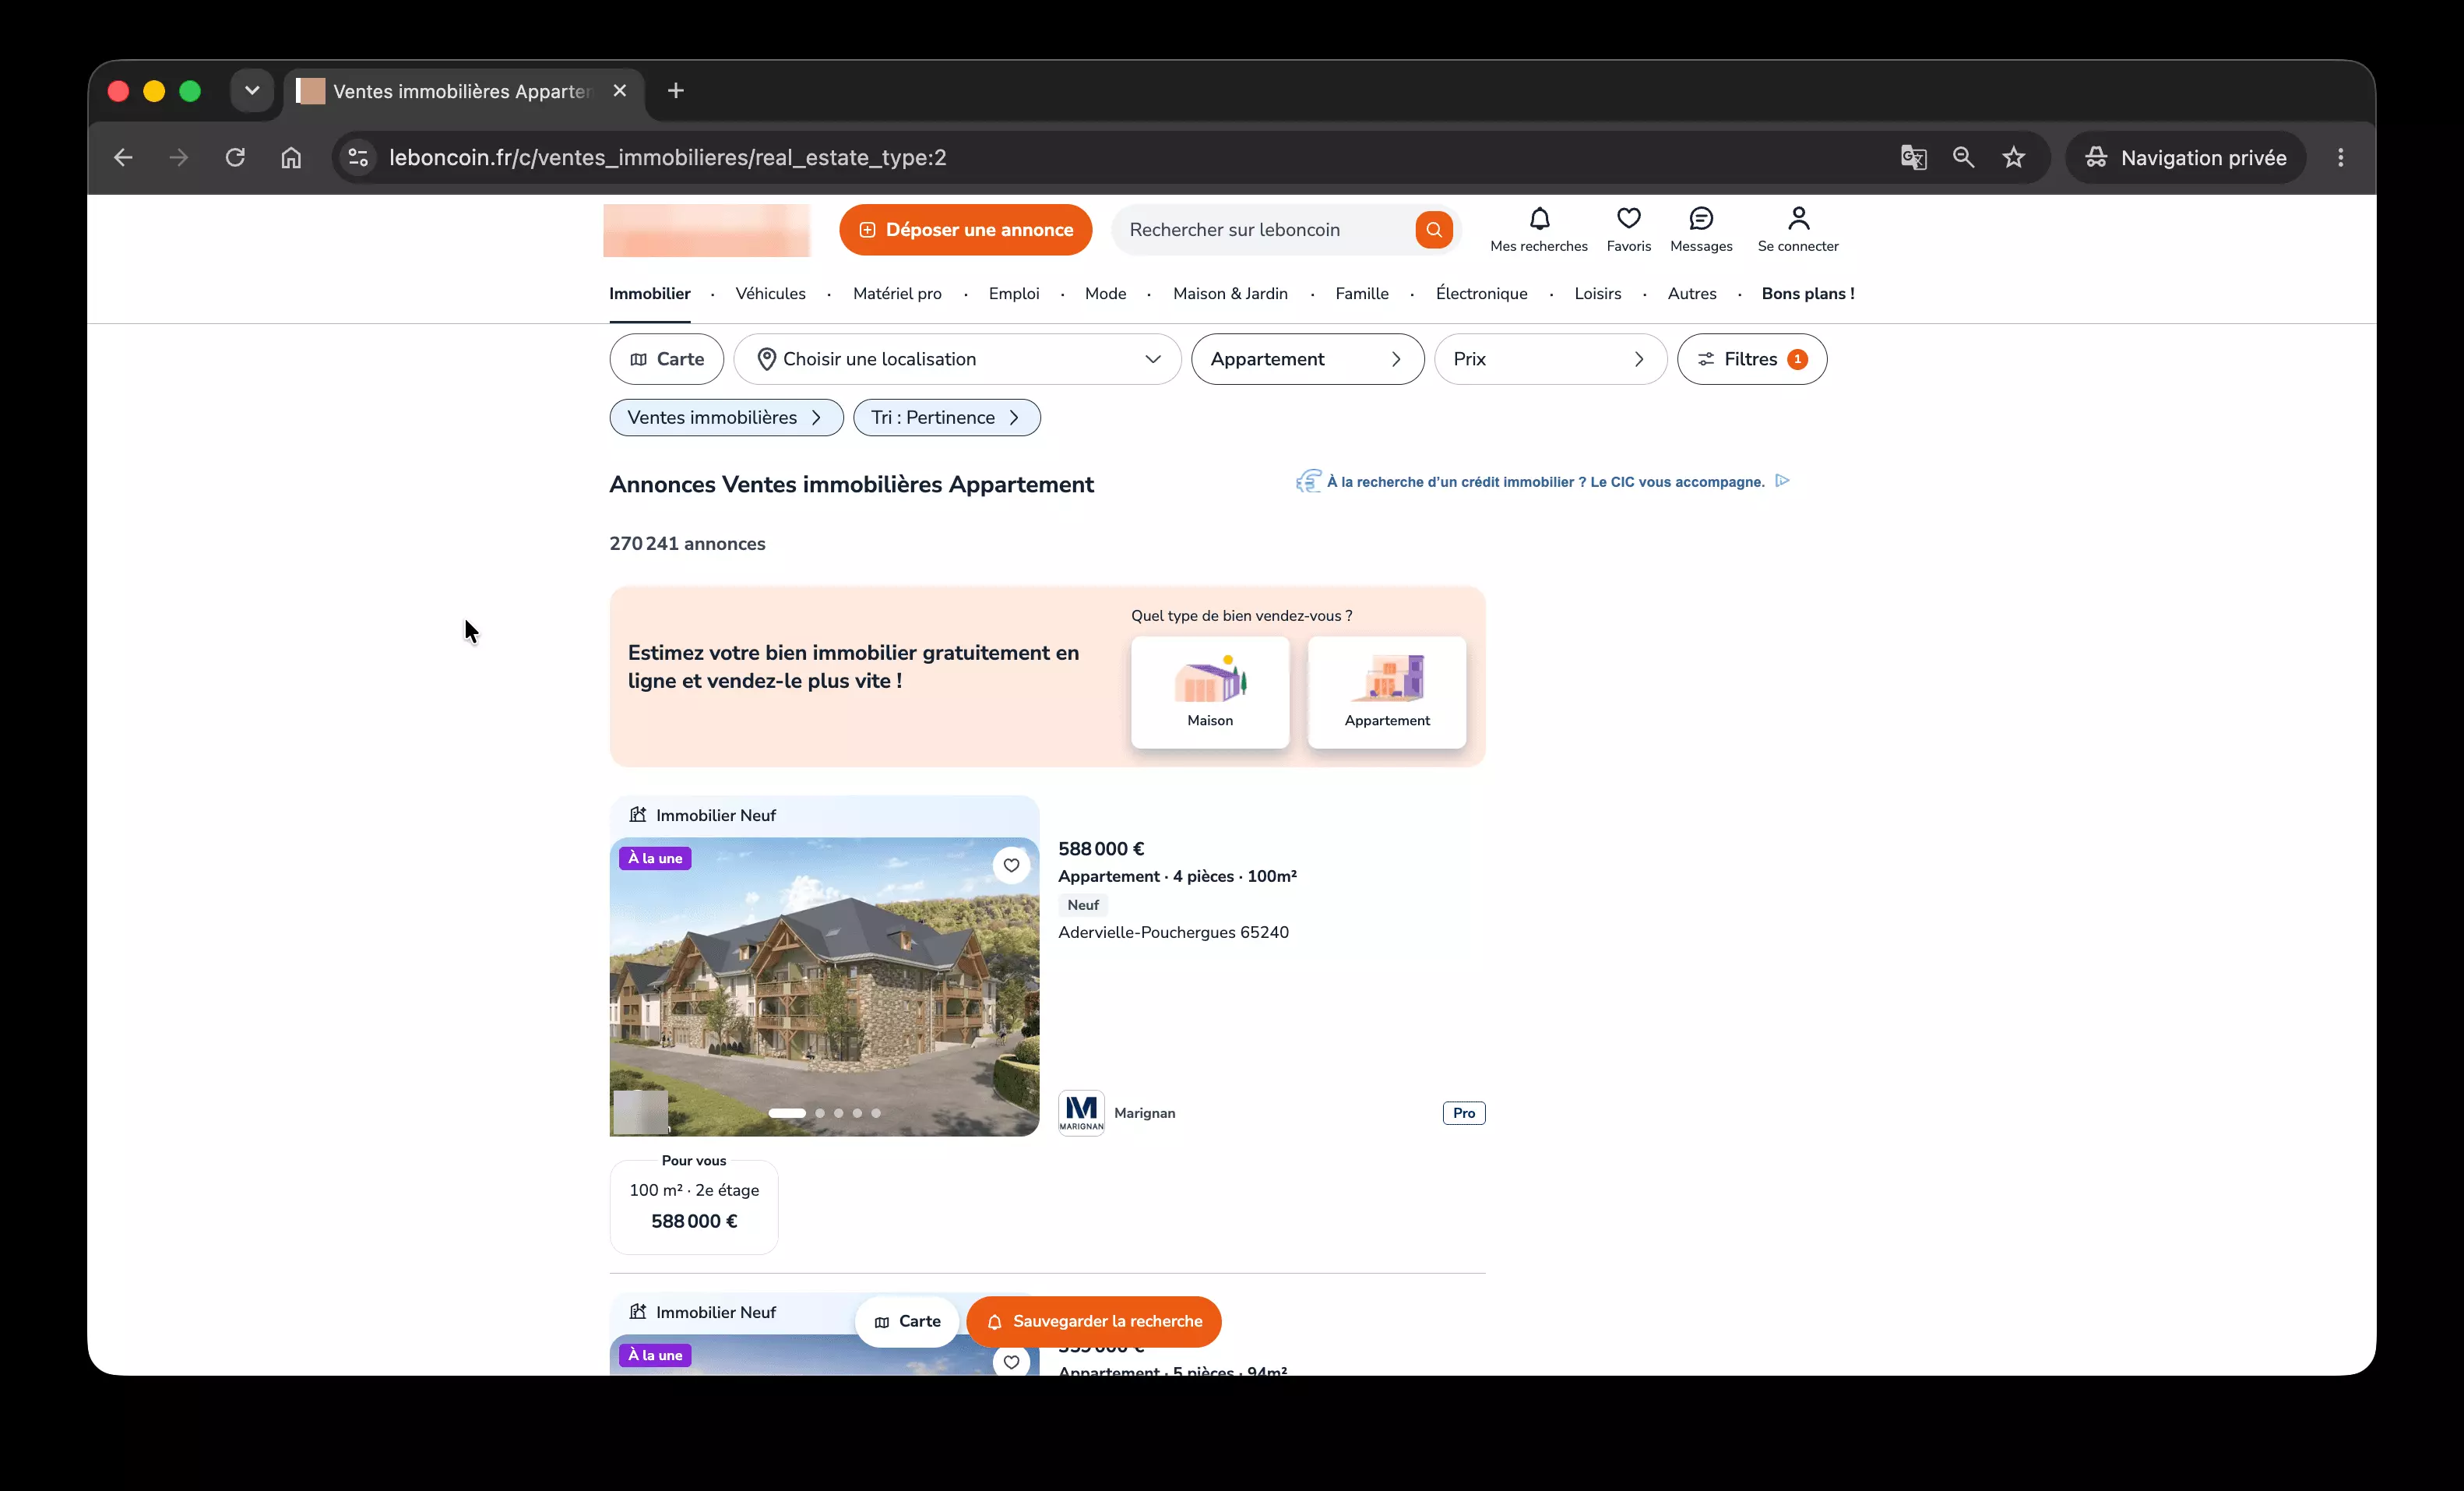The image size is (2464, 1491).
Task: Click floating Carte button at bottom
Action: click(907, 1321)
